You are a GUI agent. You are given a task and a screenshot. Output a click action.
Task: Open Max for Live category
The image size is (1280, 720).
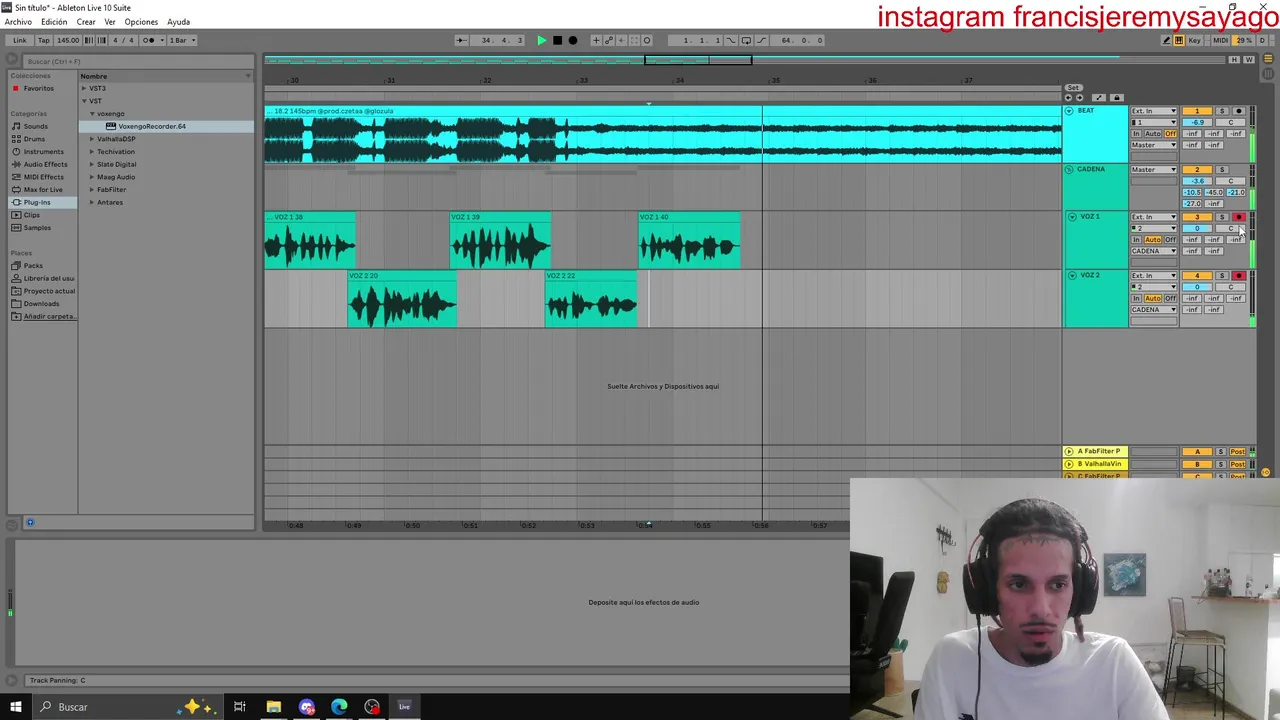(42, 189)
